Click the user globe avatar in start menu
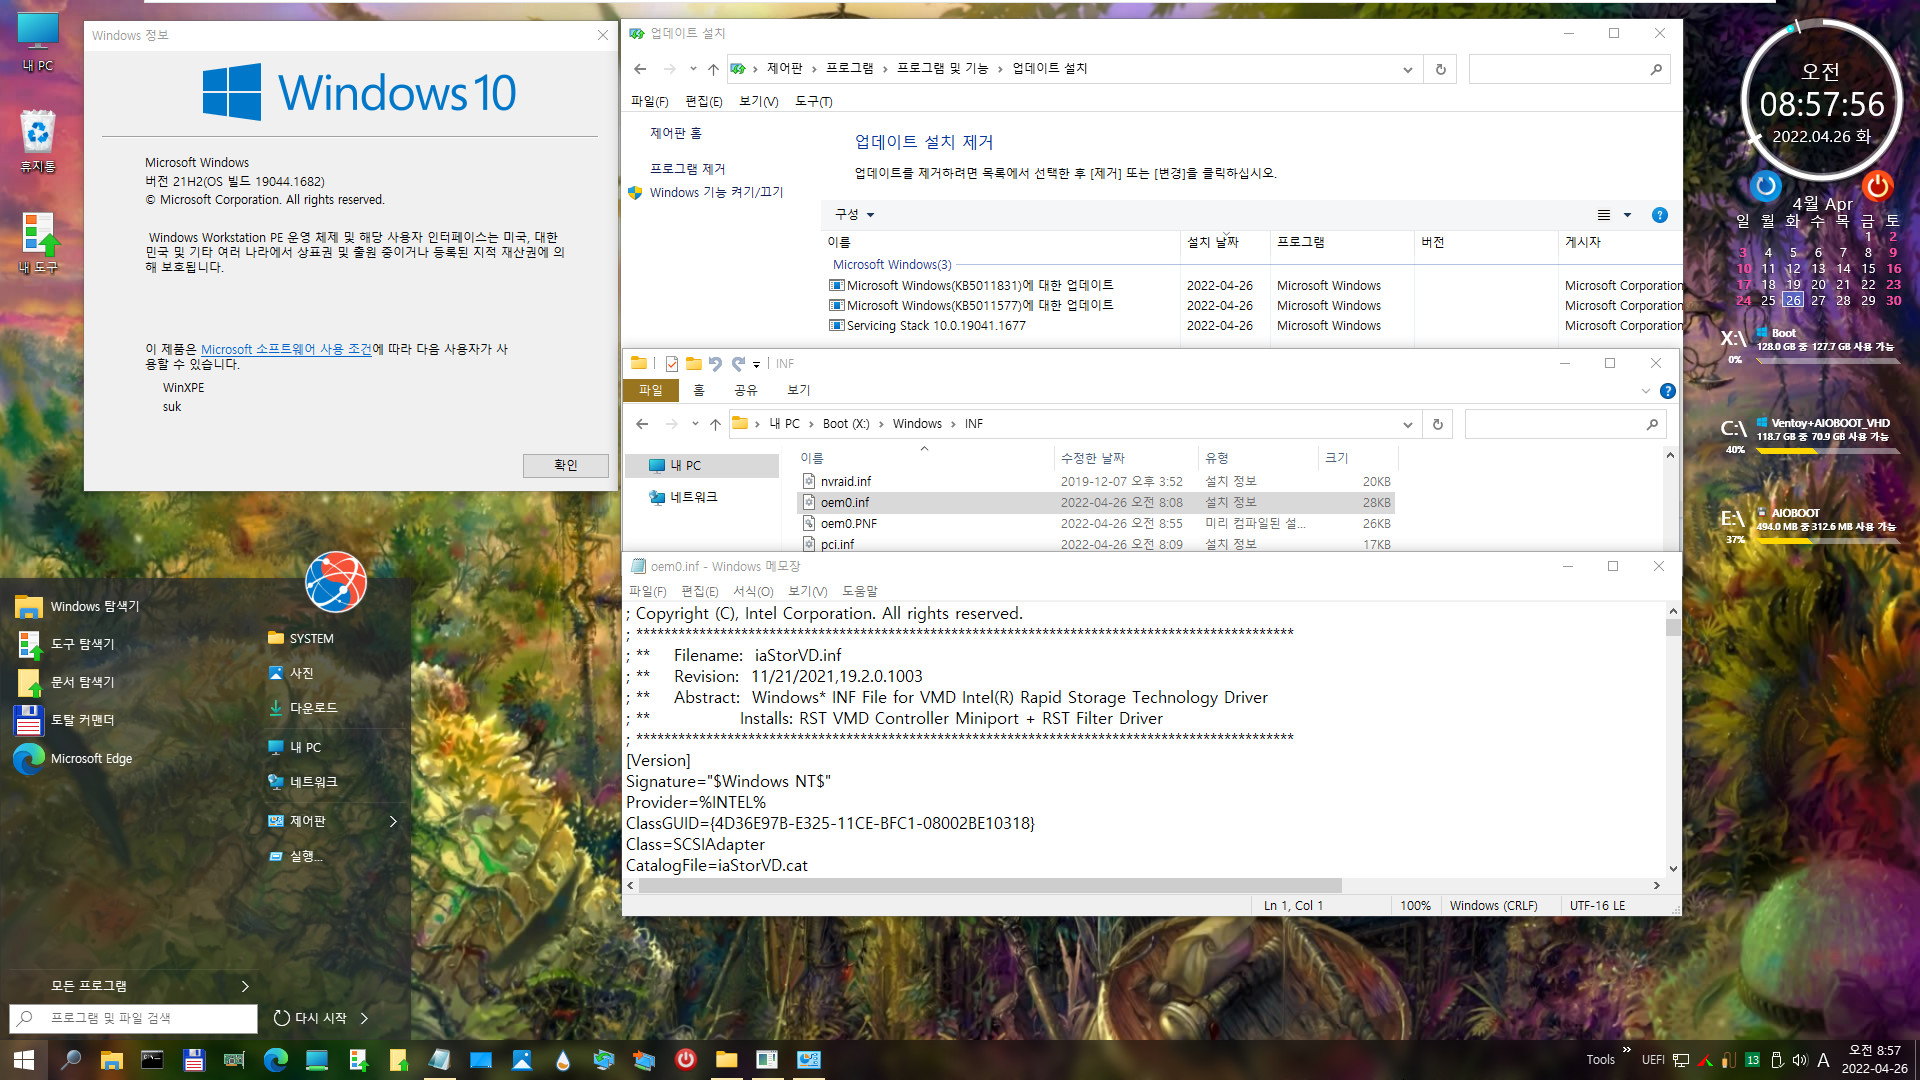This screenshot has width=1920, height=1080. 336,582
